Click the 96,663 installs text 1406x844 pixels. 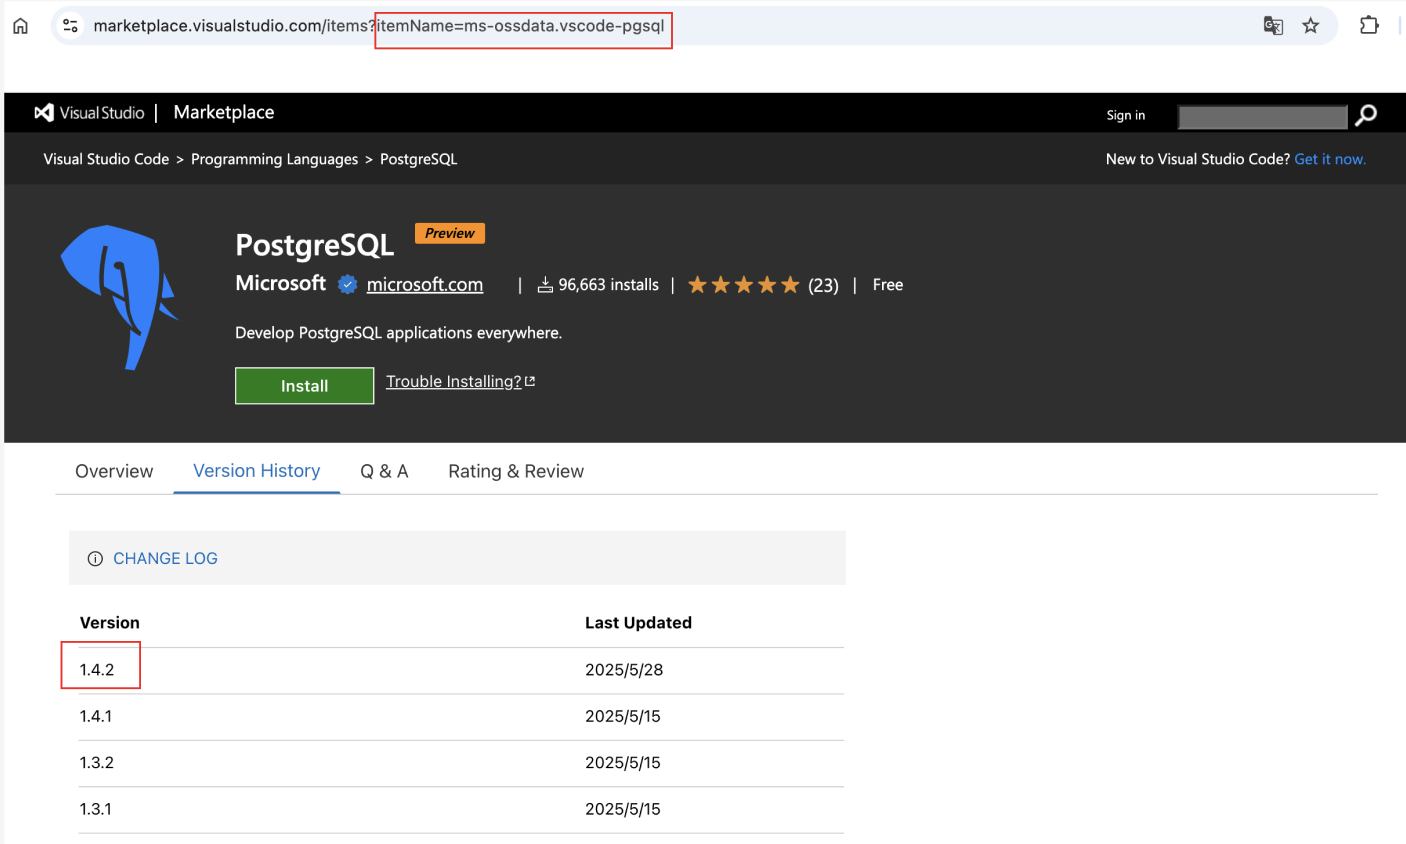coord(609,285)
